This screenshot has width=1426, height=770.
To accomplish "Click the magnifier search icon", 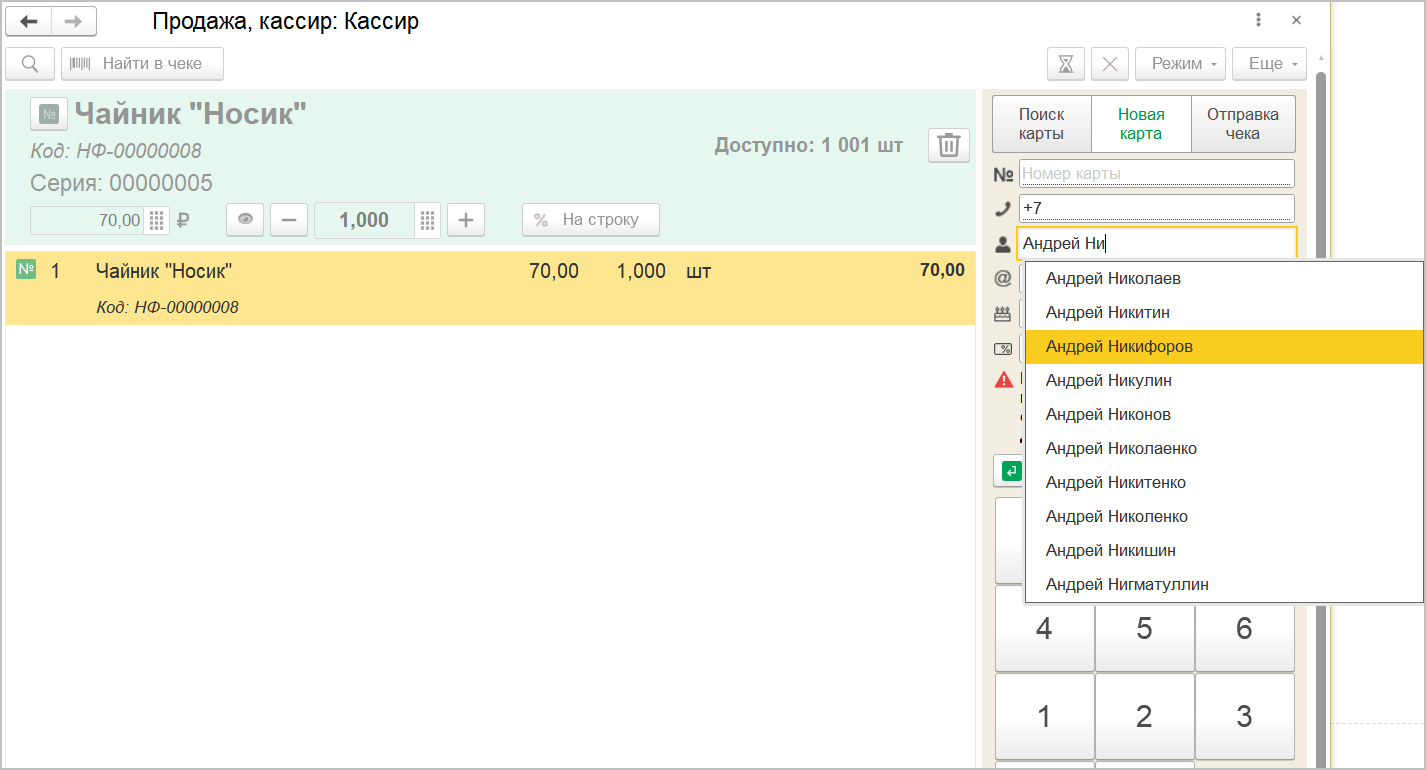I will pos(30,64).
